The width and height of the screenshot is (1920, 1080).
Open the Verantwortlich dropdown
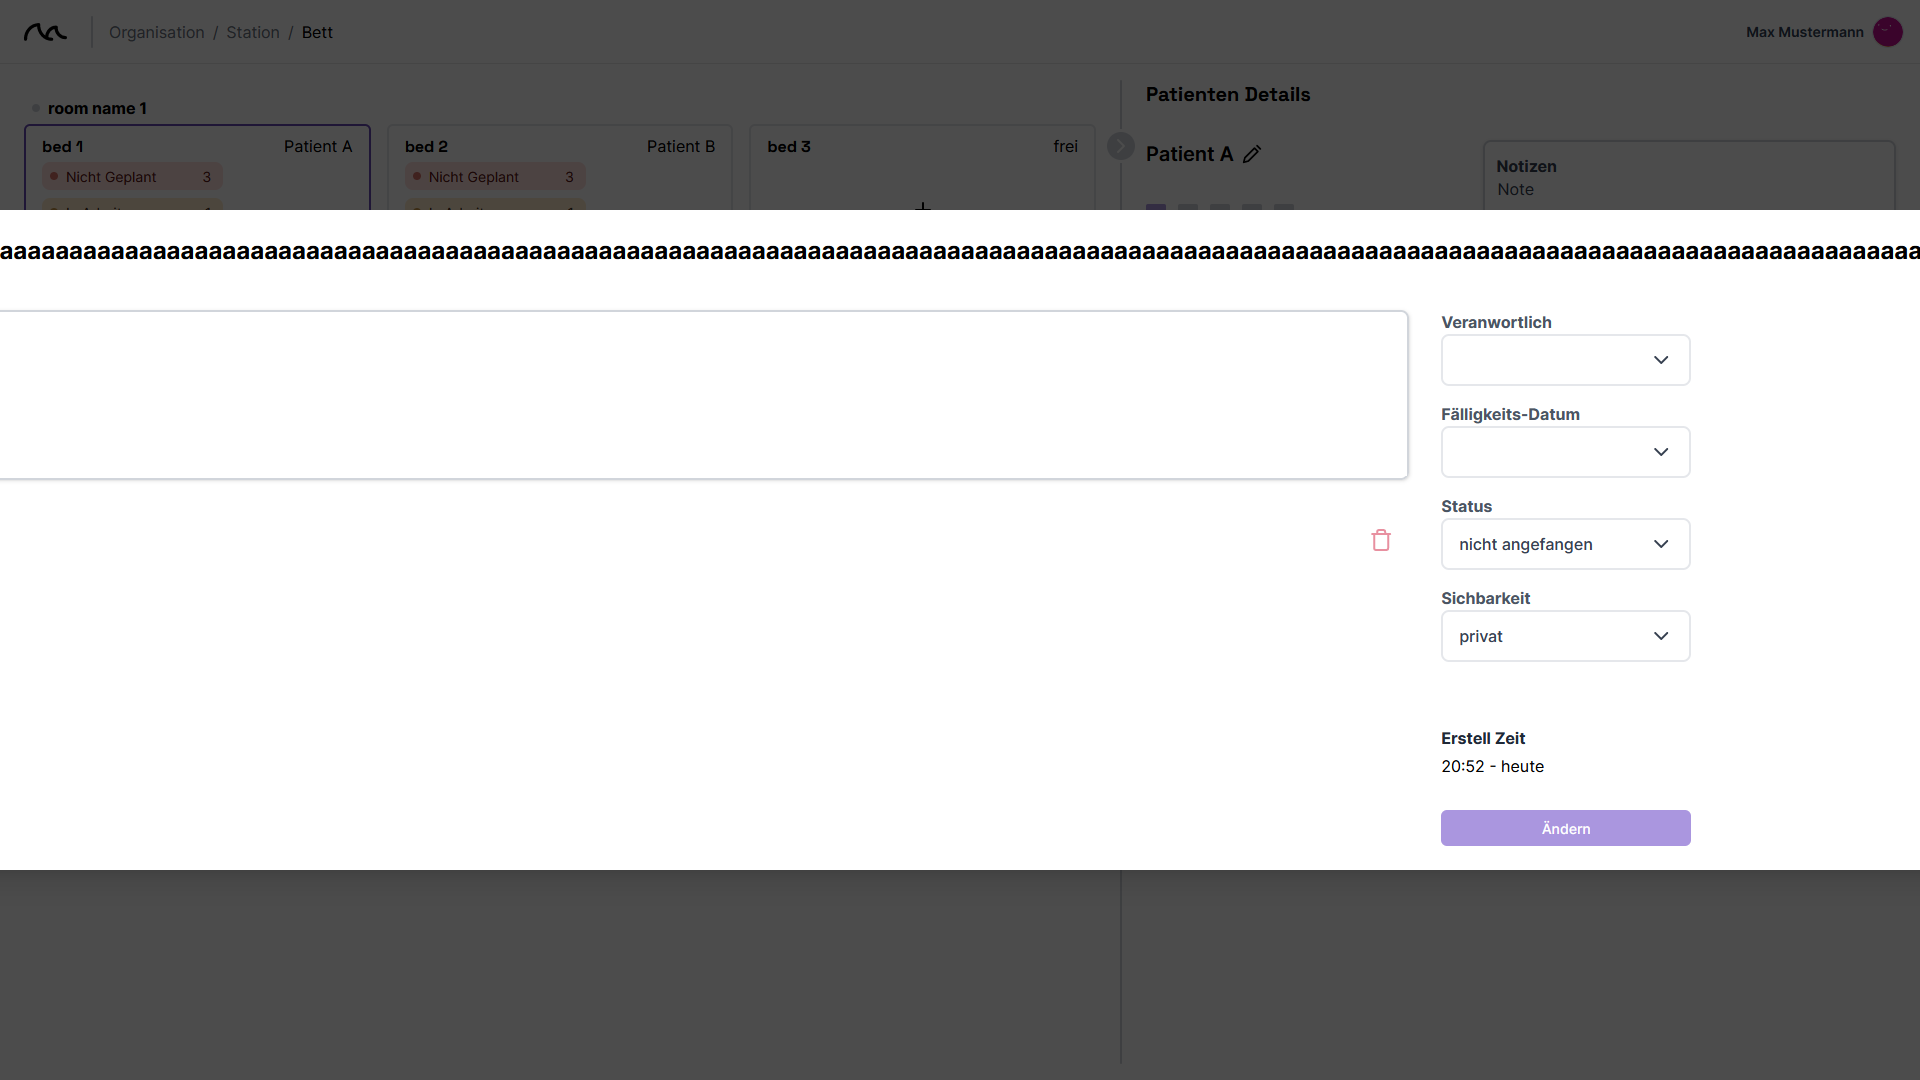tap(1564, 360)
